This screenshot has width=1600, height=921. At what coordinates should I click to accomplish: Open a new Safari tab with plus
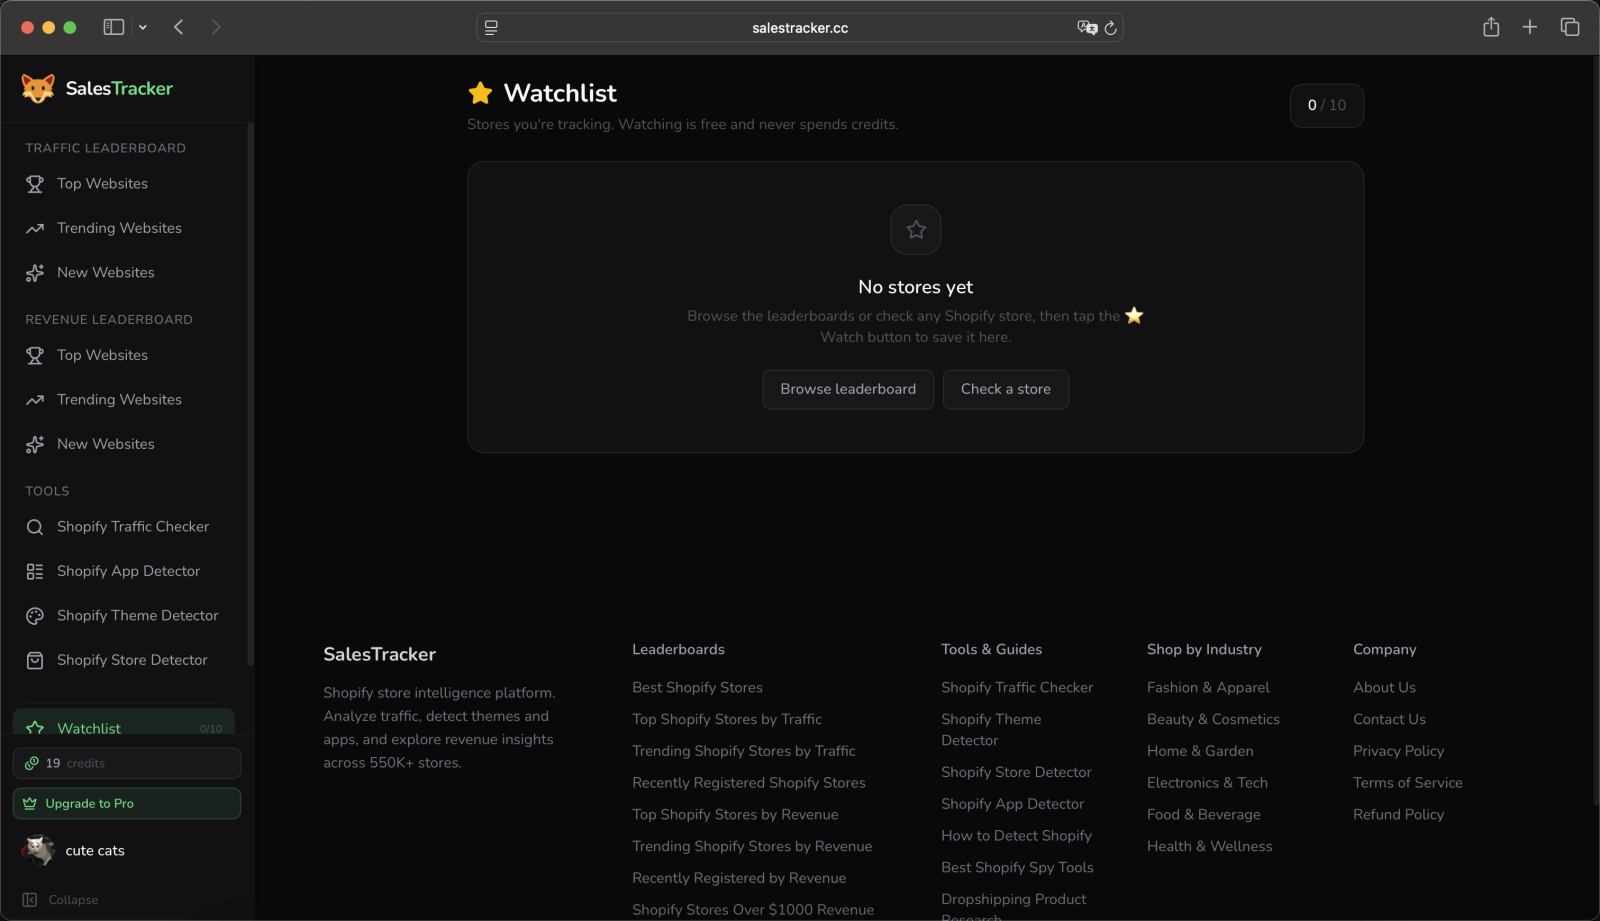tap(1530, 27)
